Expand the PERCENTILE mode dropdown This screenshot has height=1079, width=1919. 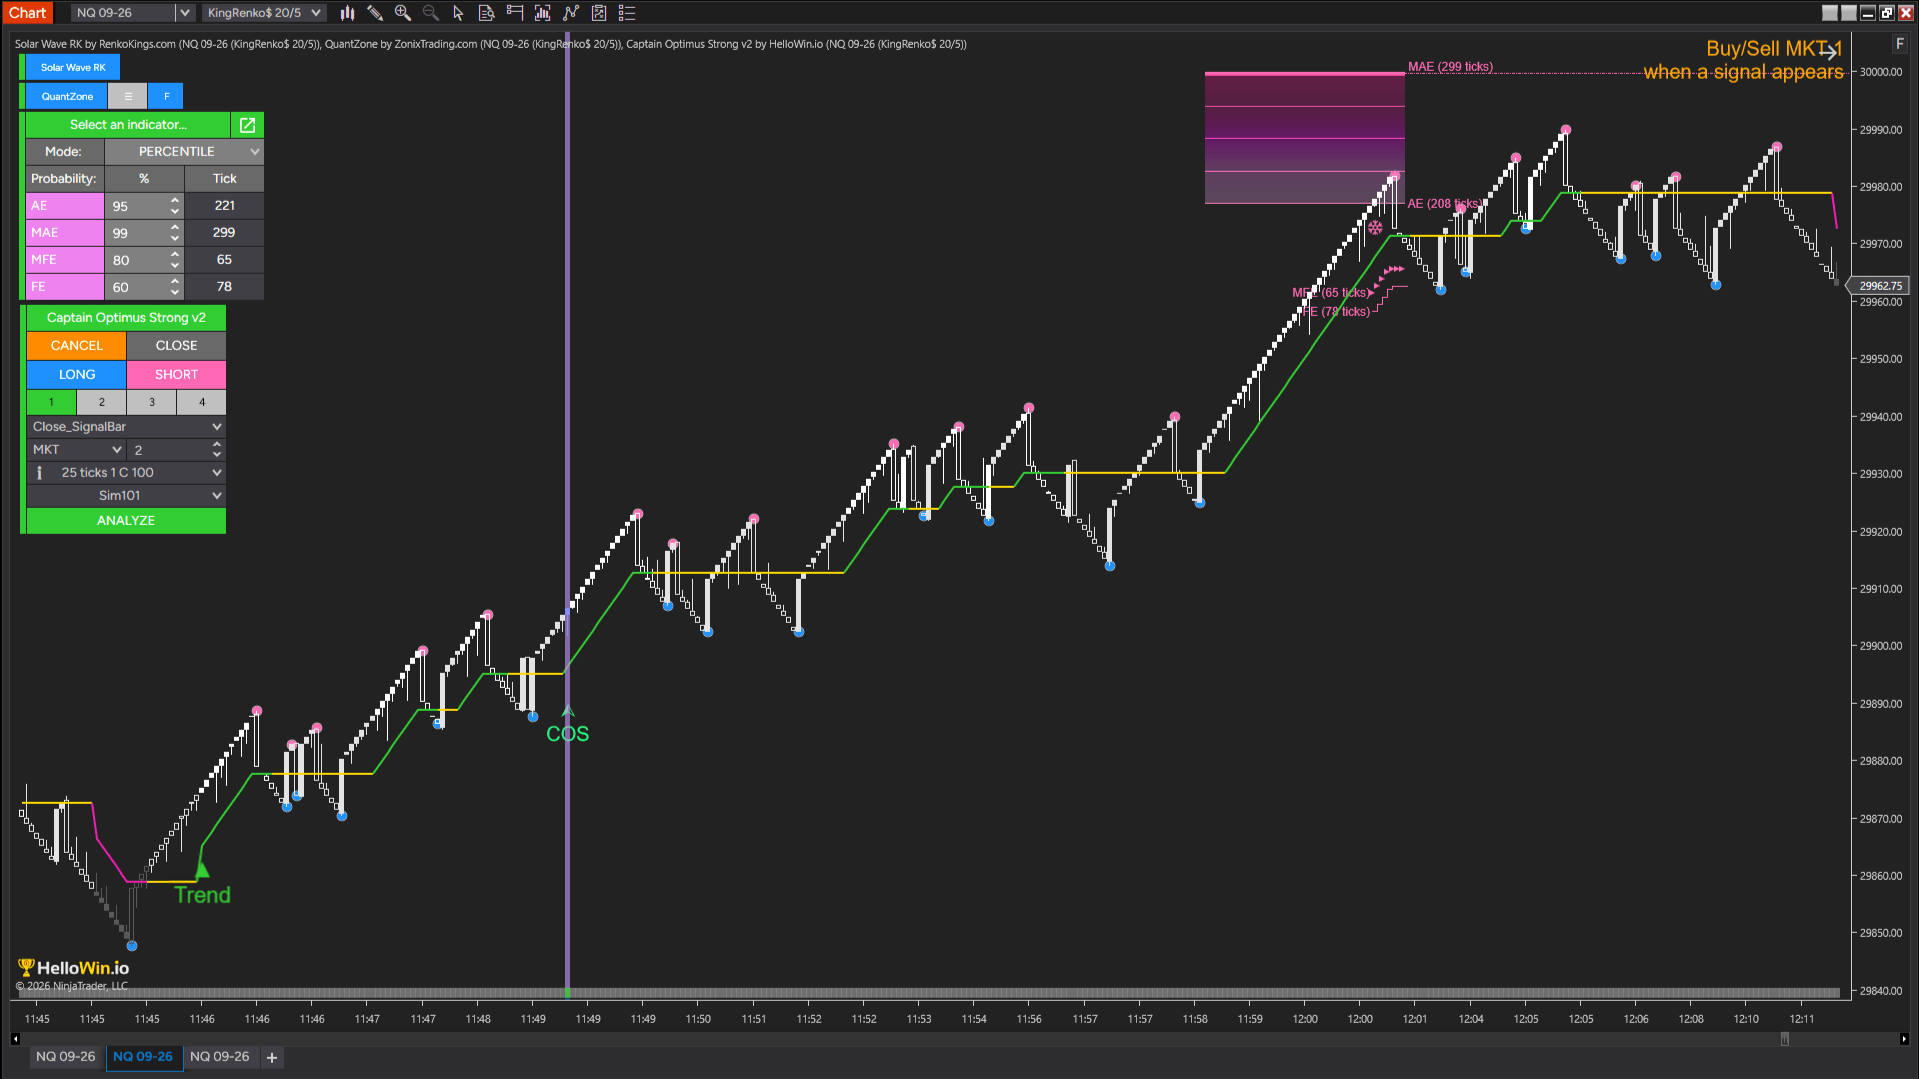pyautogui.click(x=184, y=152)
